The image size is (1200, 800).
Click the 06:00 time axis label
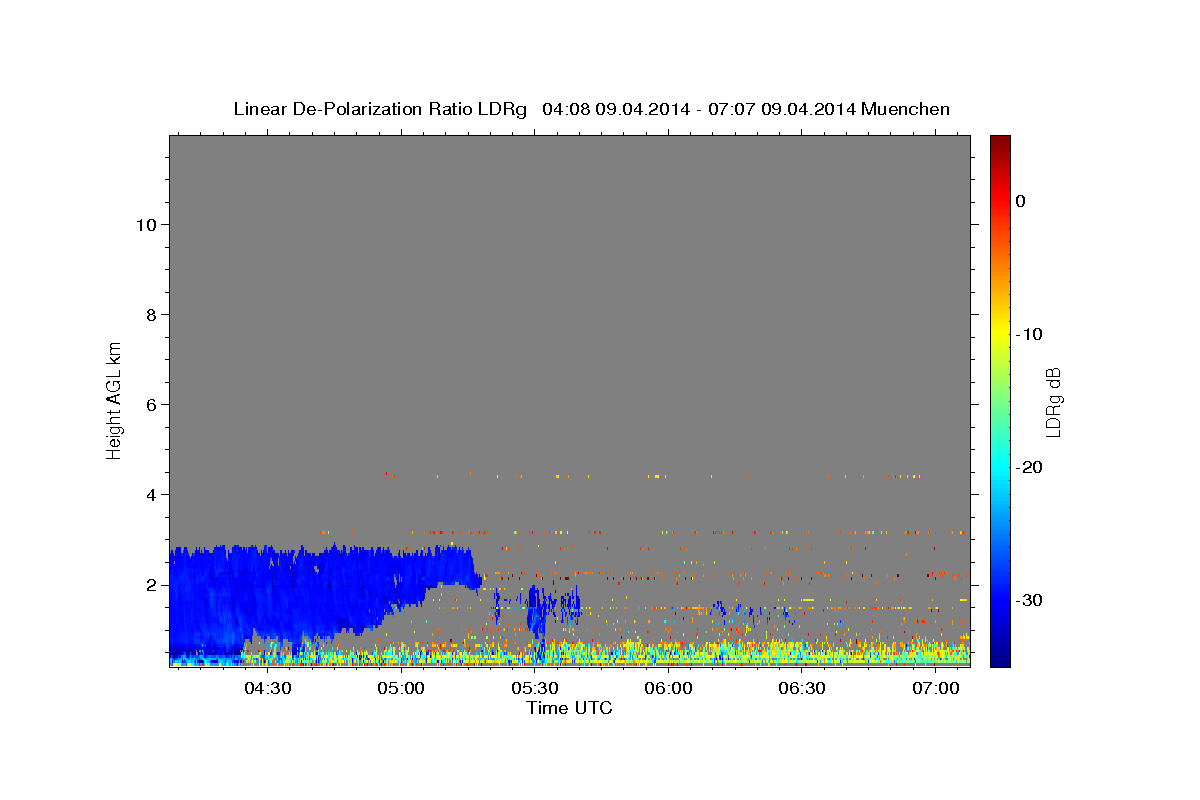coord(669,689)
